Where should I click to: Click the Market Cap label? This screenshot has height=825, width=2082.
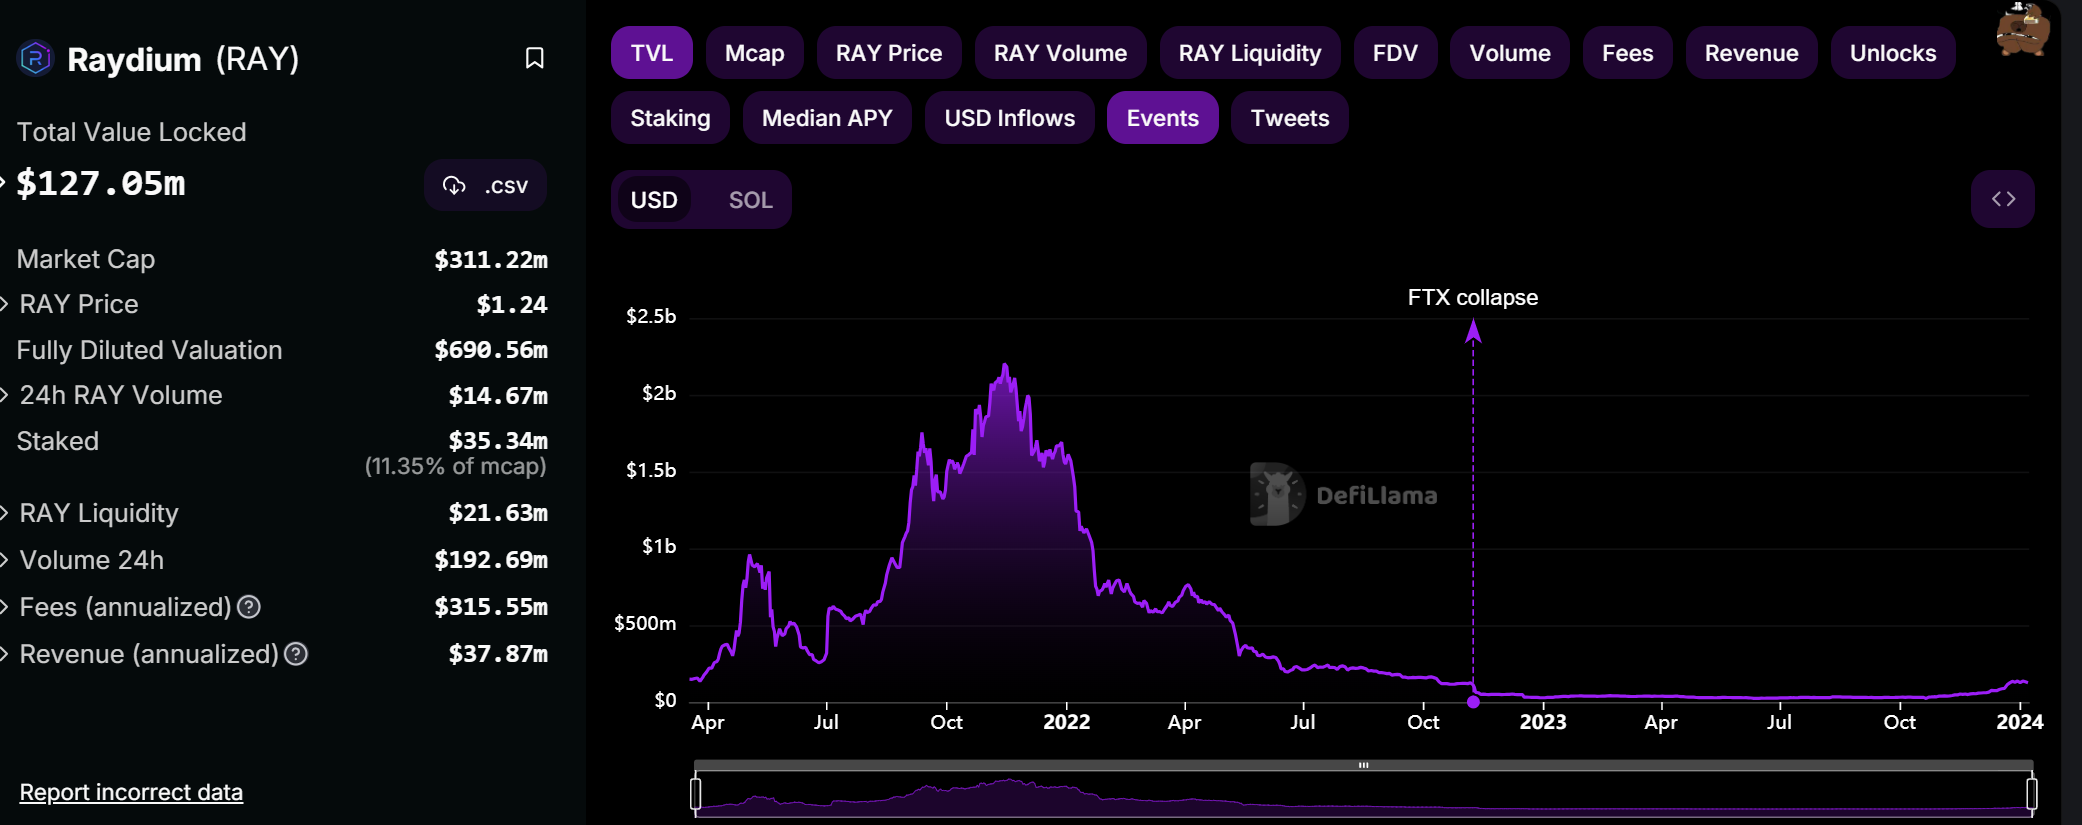click(x=86, y=259)
